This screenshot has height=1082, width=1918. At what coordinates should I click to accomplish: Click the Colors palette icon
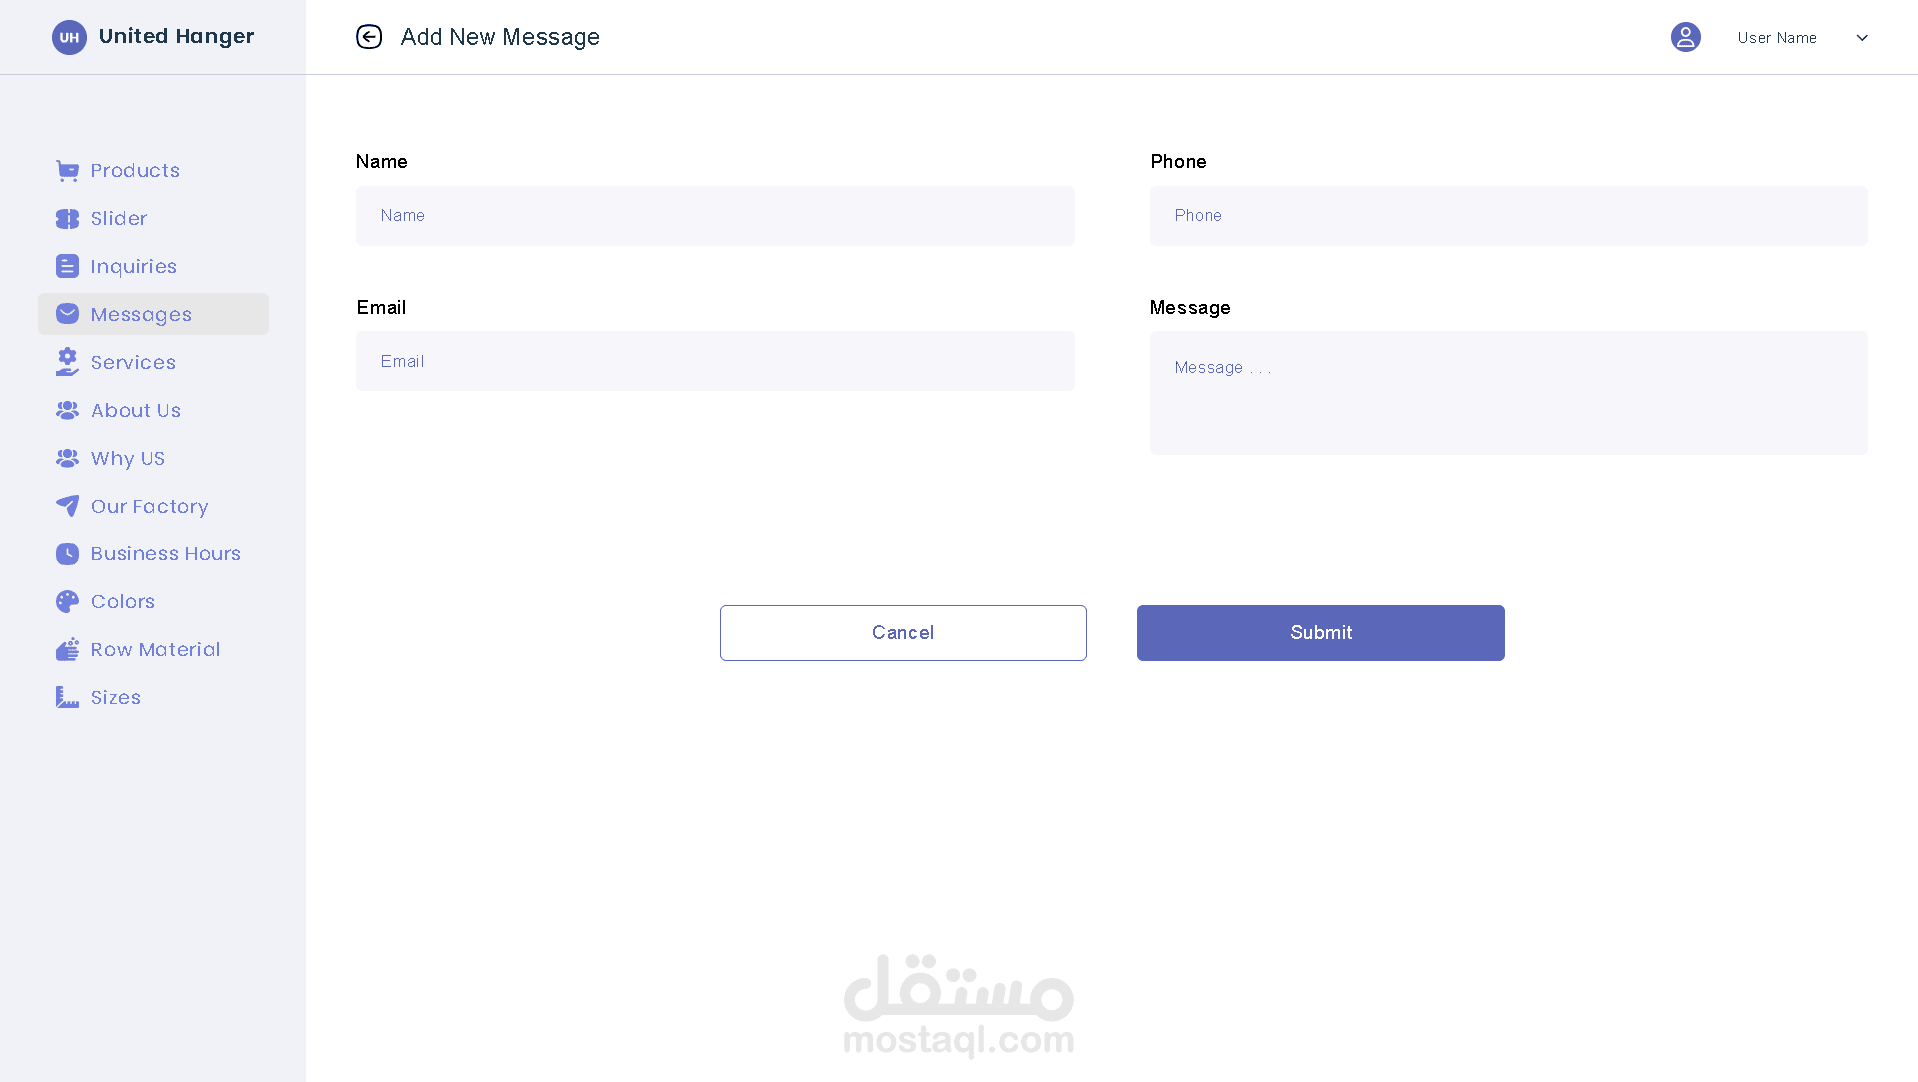coord(67,602)
